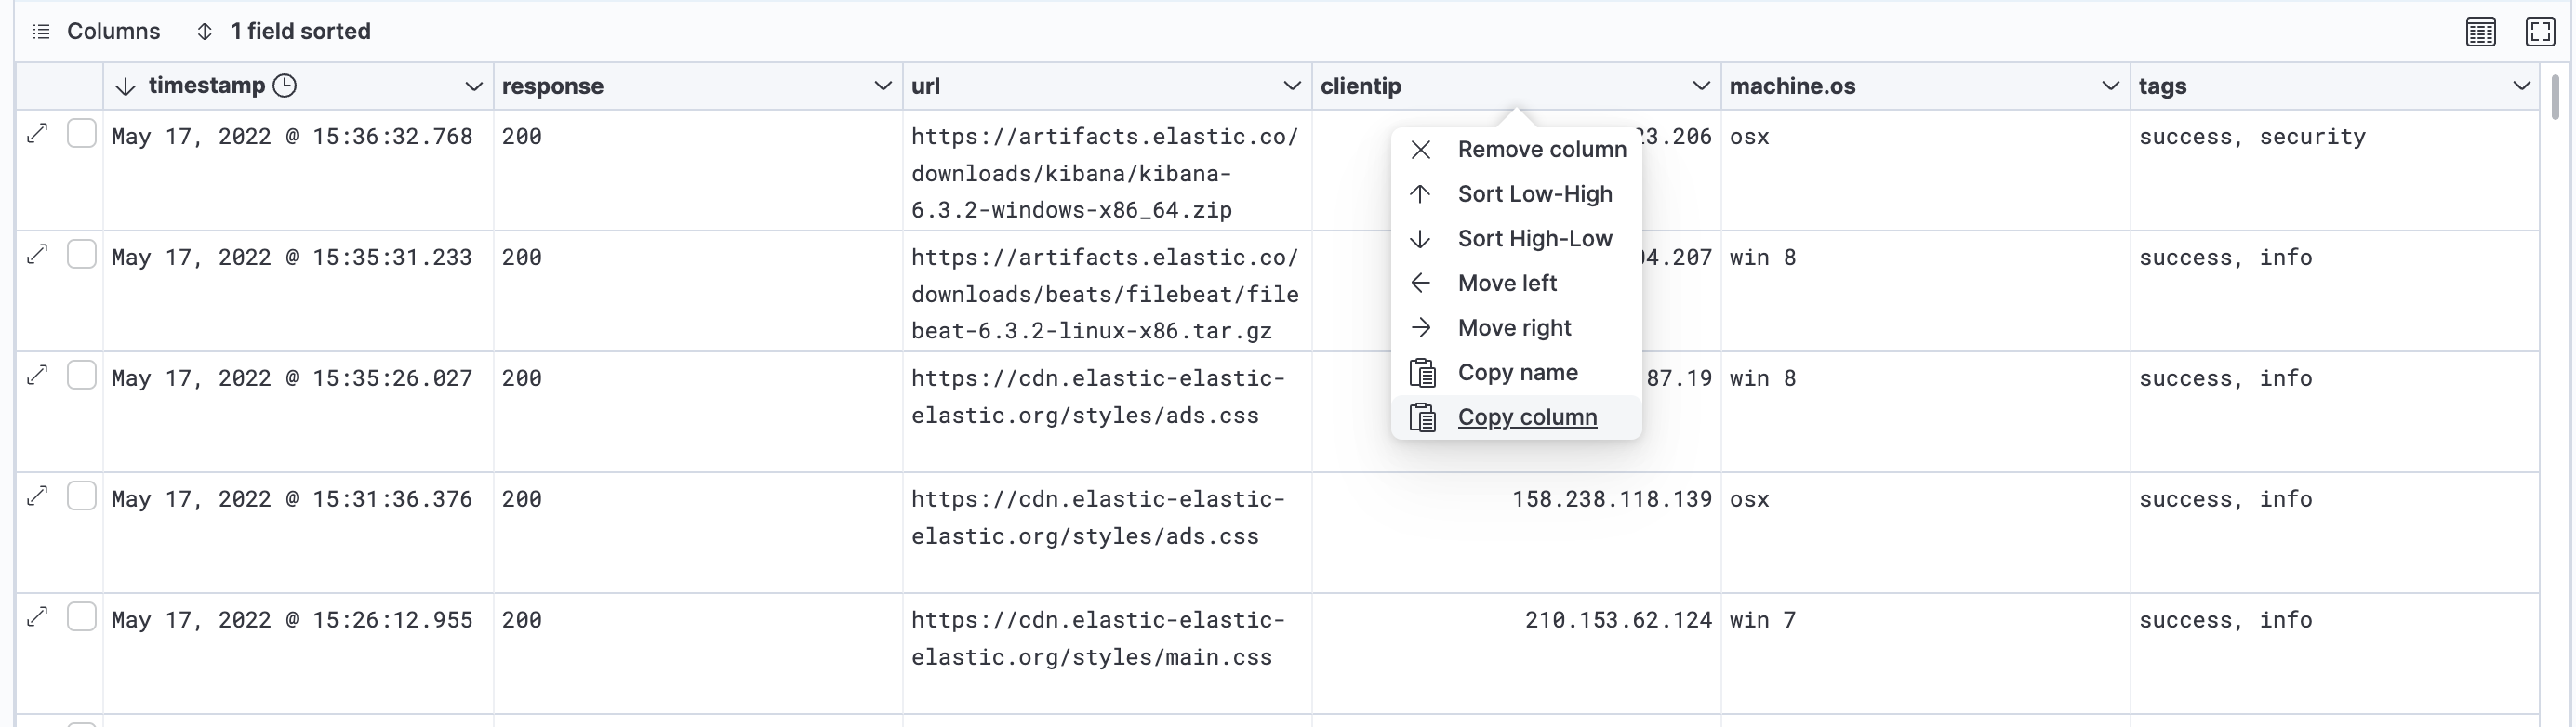
Task: Click the success, security tags cell
Action: tap(2334, 171)
